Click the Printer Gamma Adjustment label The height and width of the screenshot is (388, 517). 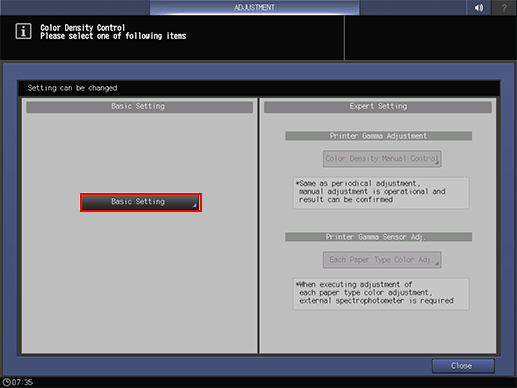pos(378,136)
